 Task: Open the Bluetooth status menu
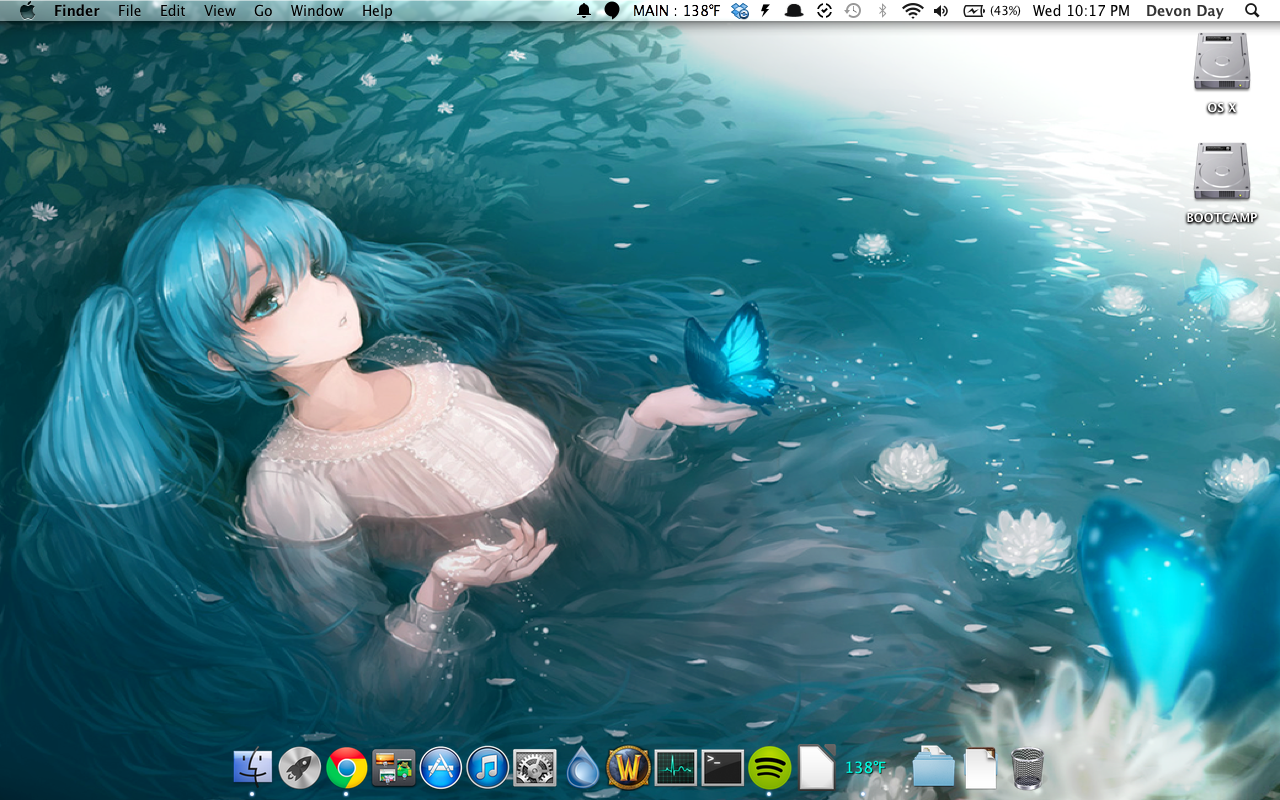coord(882,11)
